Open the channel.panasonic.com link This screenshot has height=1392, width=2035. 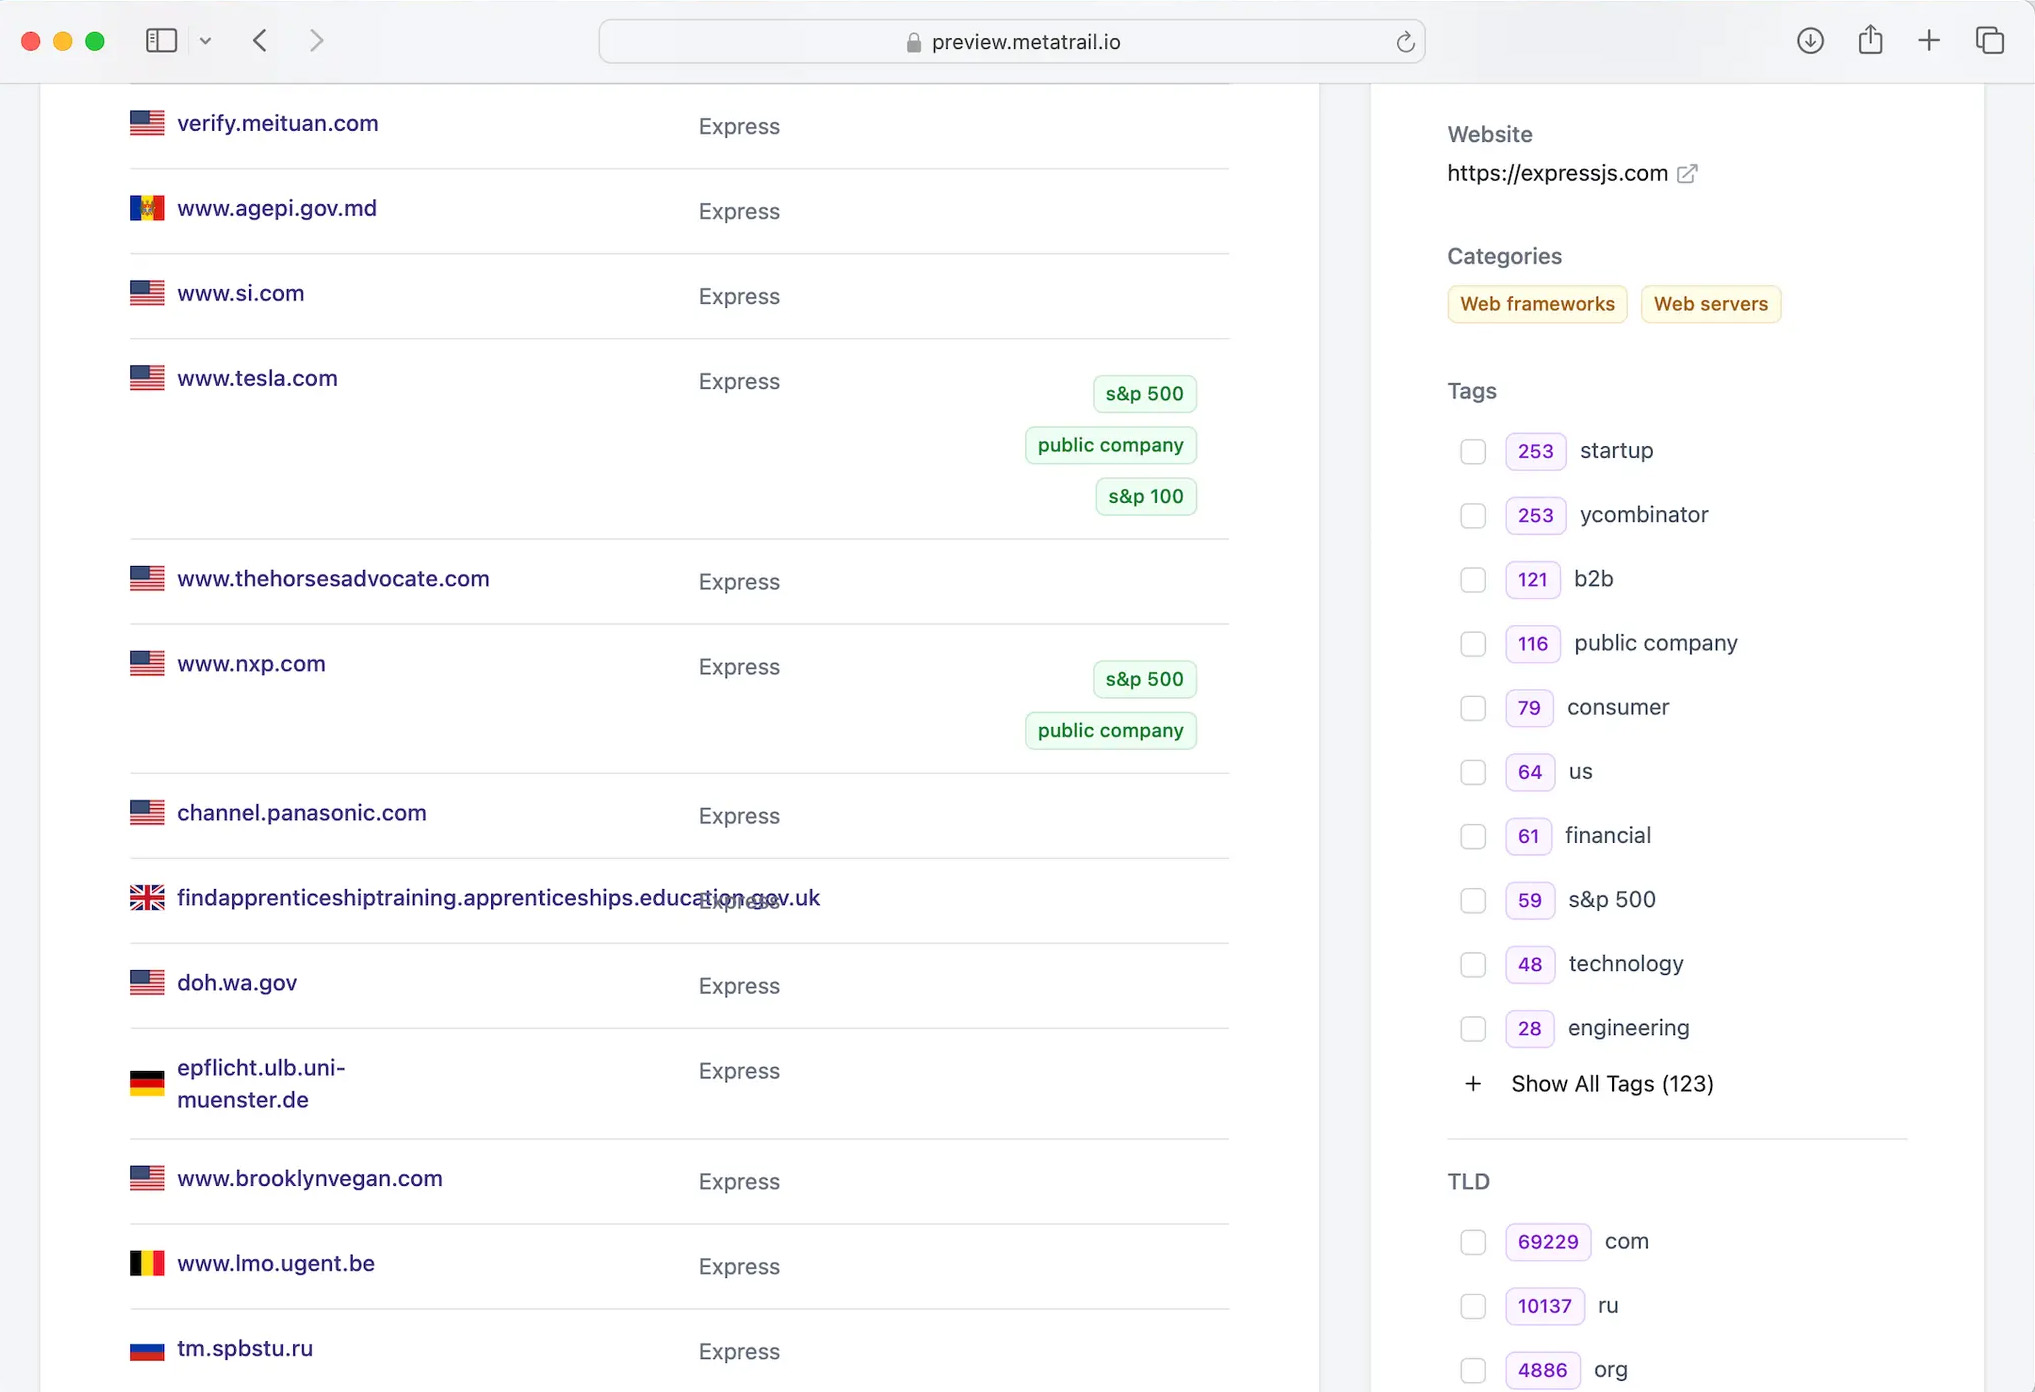[x=301, y=812]
